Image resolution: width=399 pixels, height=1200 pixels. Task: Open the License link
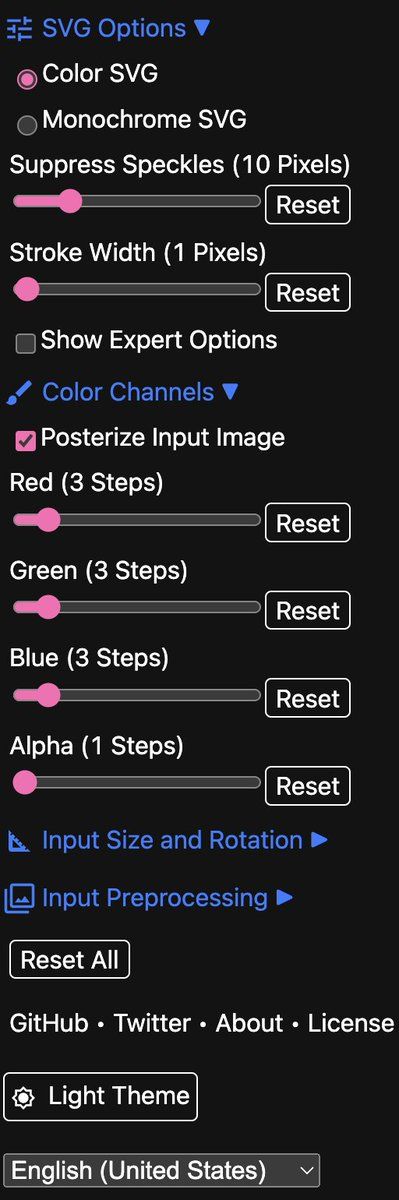(351, 1023)
